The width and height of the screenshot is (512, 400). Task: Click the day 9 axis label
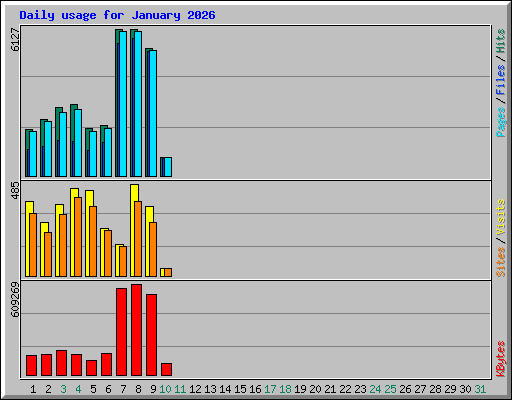[x=153, y=389]
